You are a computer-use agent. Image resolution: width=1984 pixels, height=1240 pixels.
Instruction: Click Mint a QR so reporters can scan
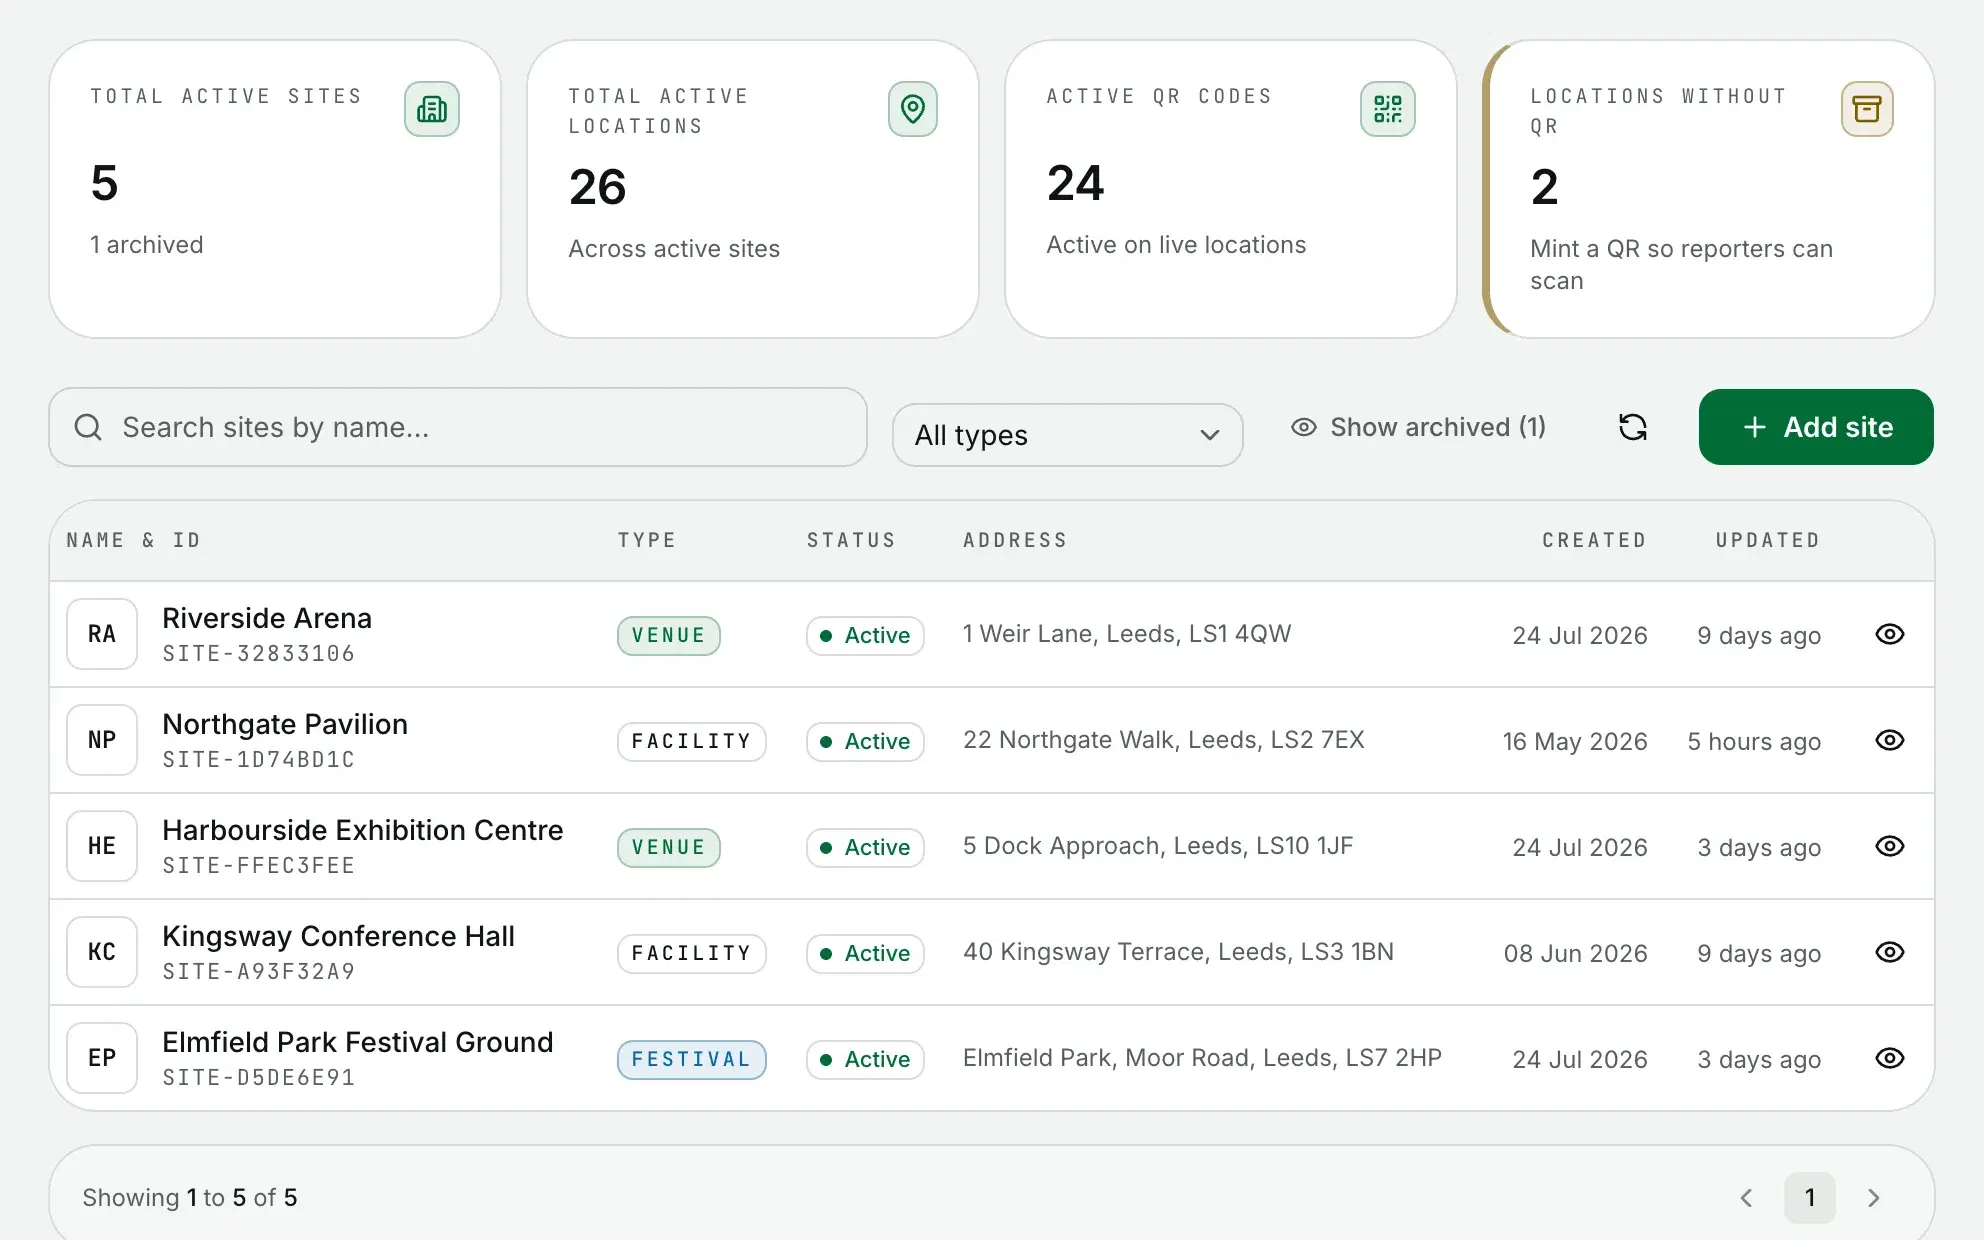coord(1682,265)
